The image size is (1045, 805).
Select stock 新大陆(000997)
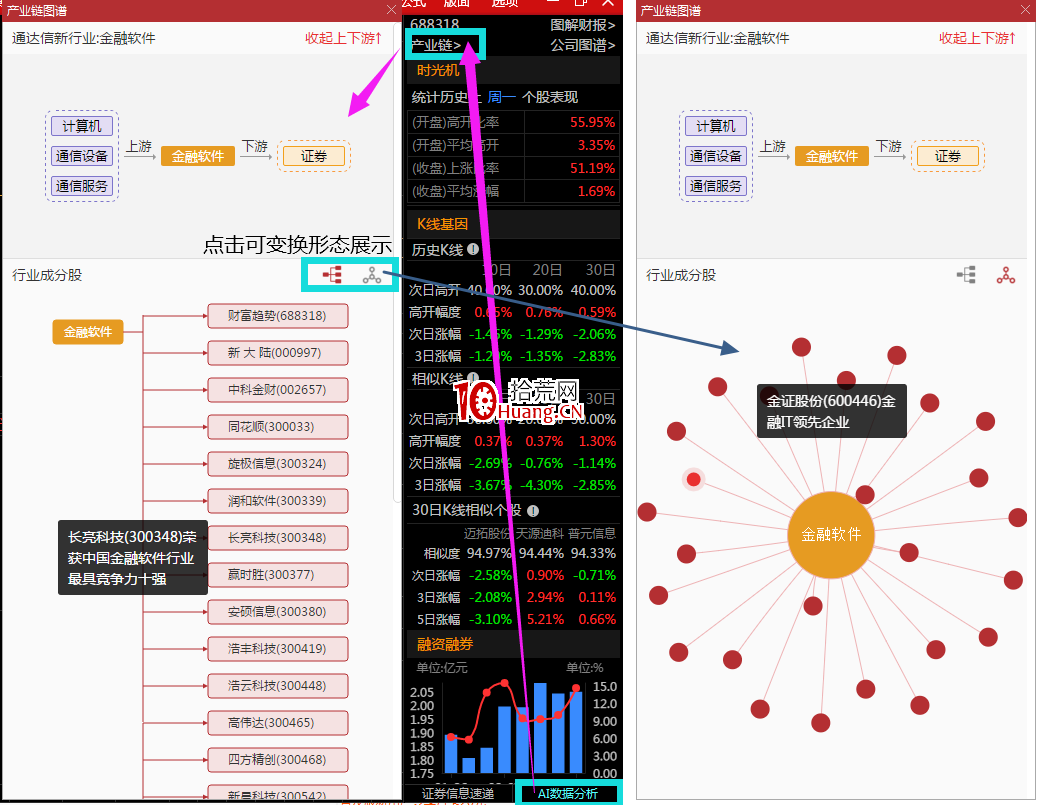278,353
